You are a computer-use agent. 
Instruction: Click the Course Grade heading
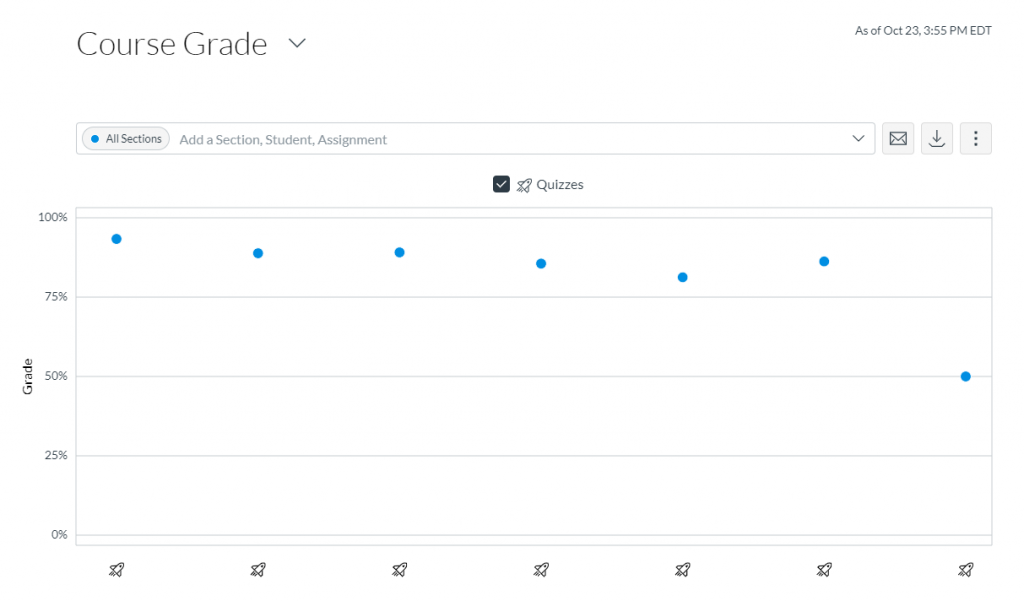tap(172, 44)
